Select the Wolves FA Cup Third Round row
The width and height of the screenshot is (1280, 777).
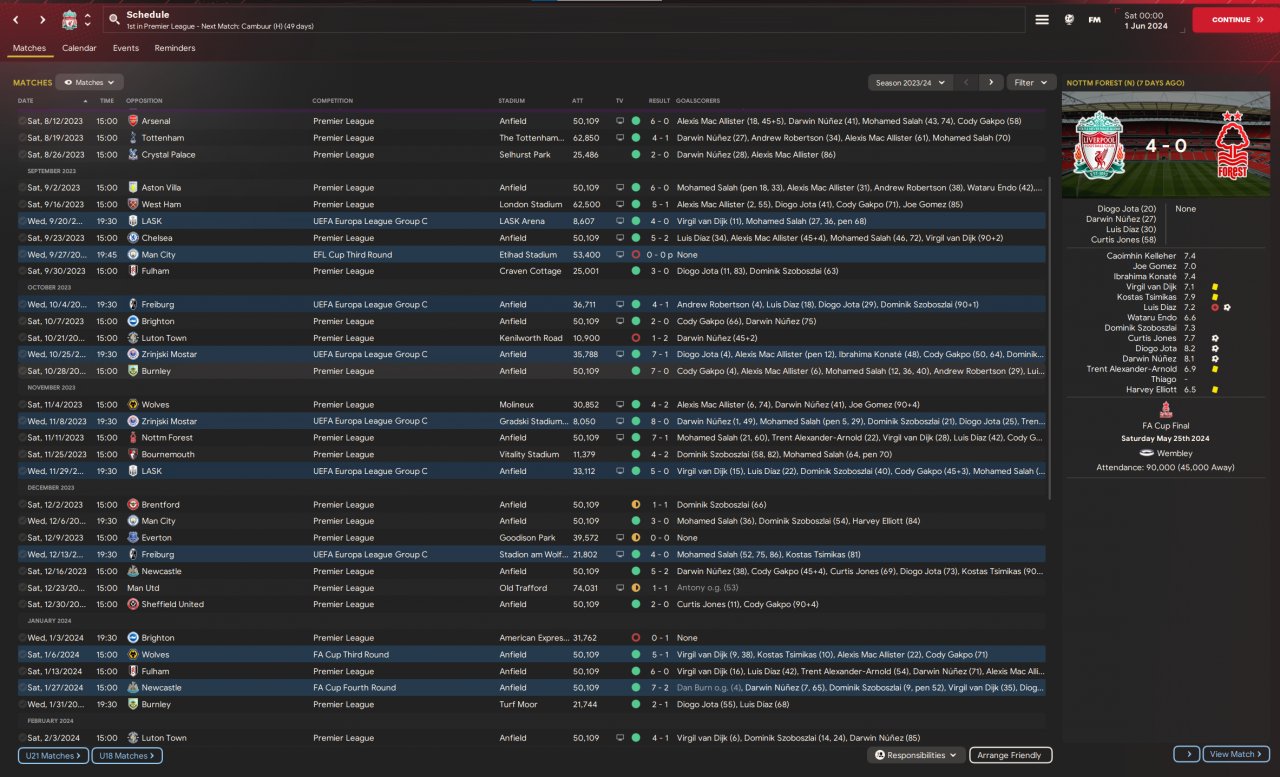531,655
